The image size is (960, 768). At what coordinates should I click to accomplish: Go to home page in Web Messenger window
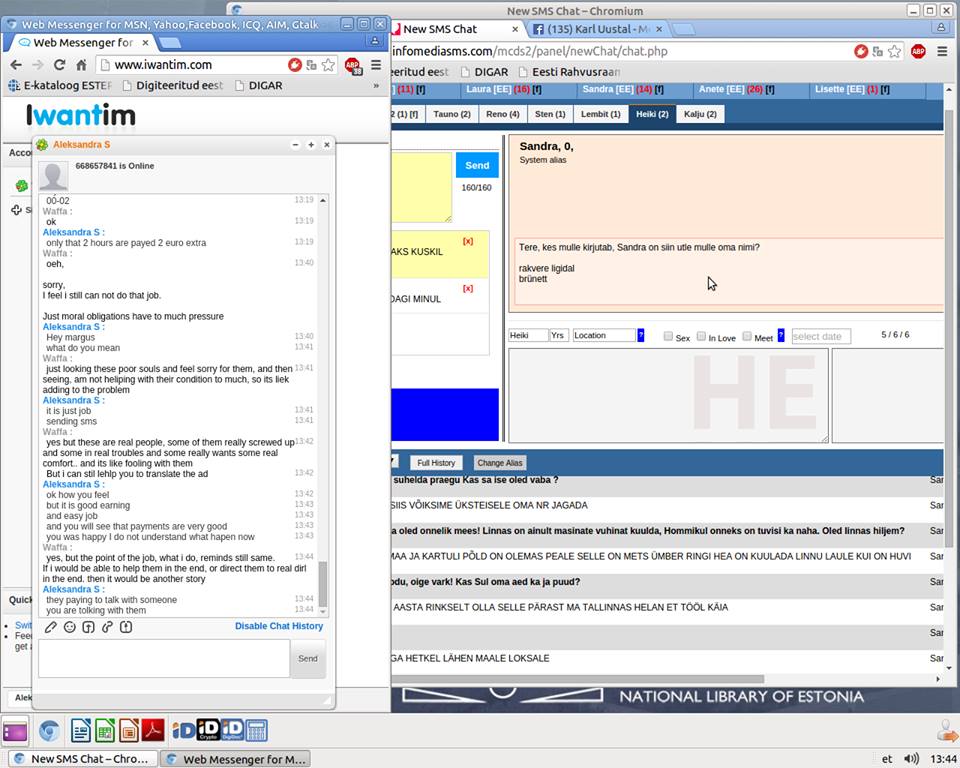81,65
